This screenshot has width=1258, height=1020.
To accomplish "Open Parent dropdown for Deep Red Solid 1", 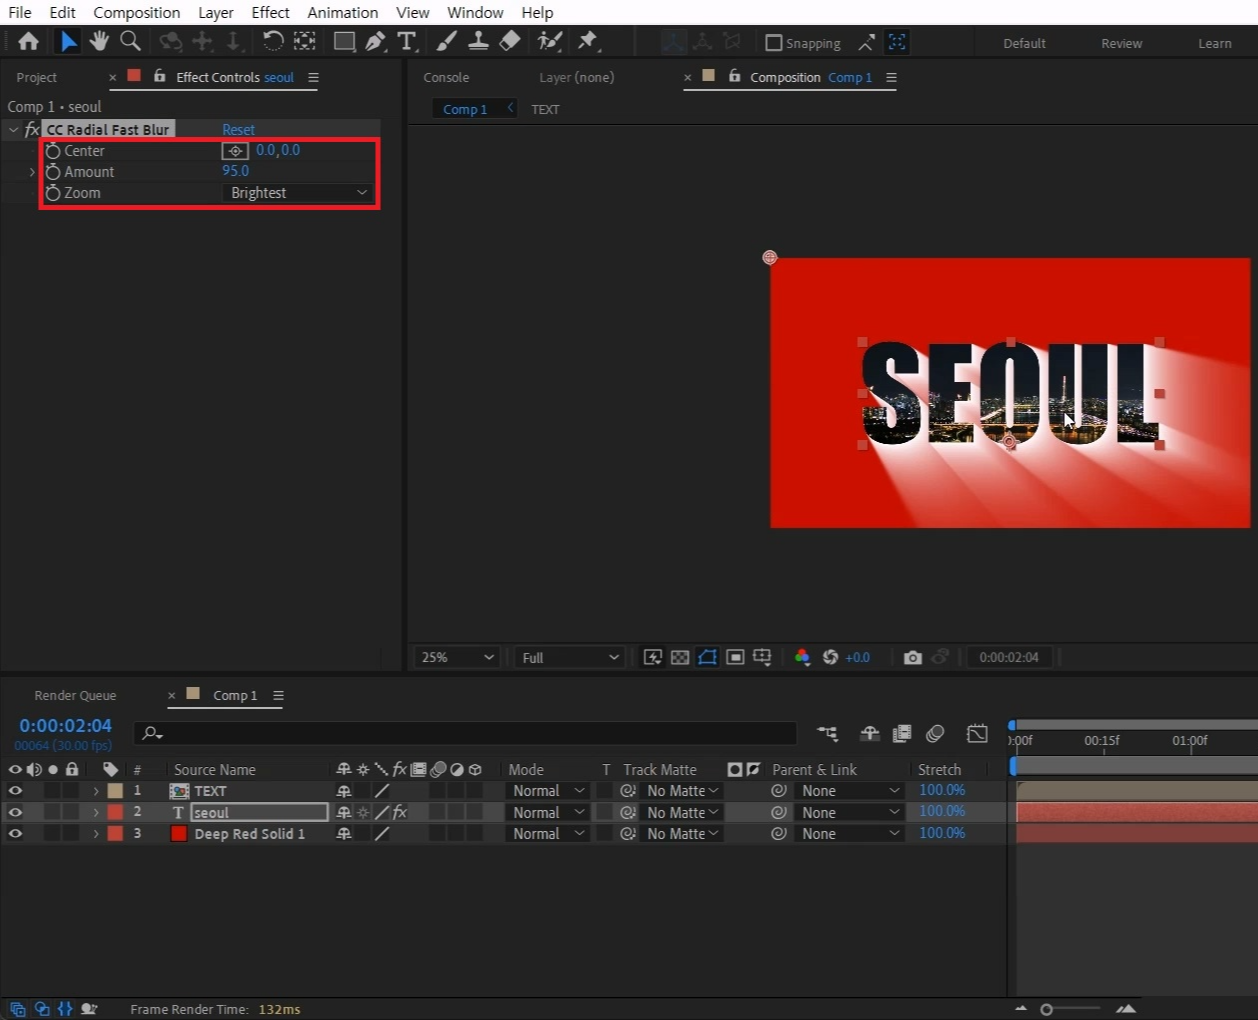I will tap(849, 834).
